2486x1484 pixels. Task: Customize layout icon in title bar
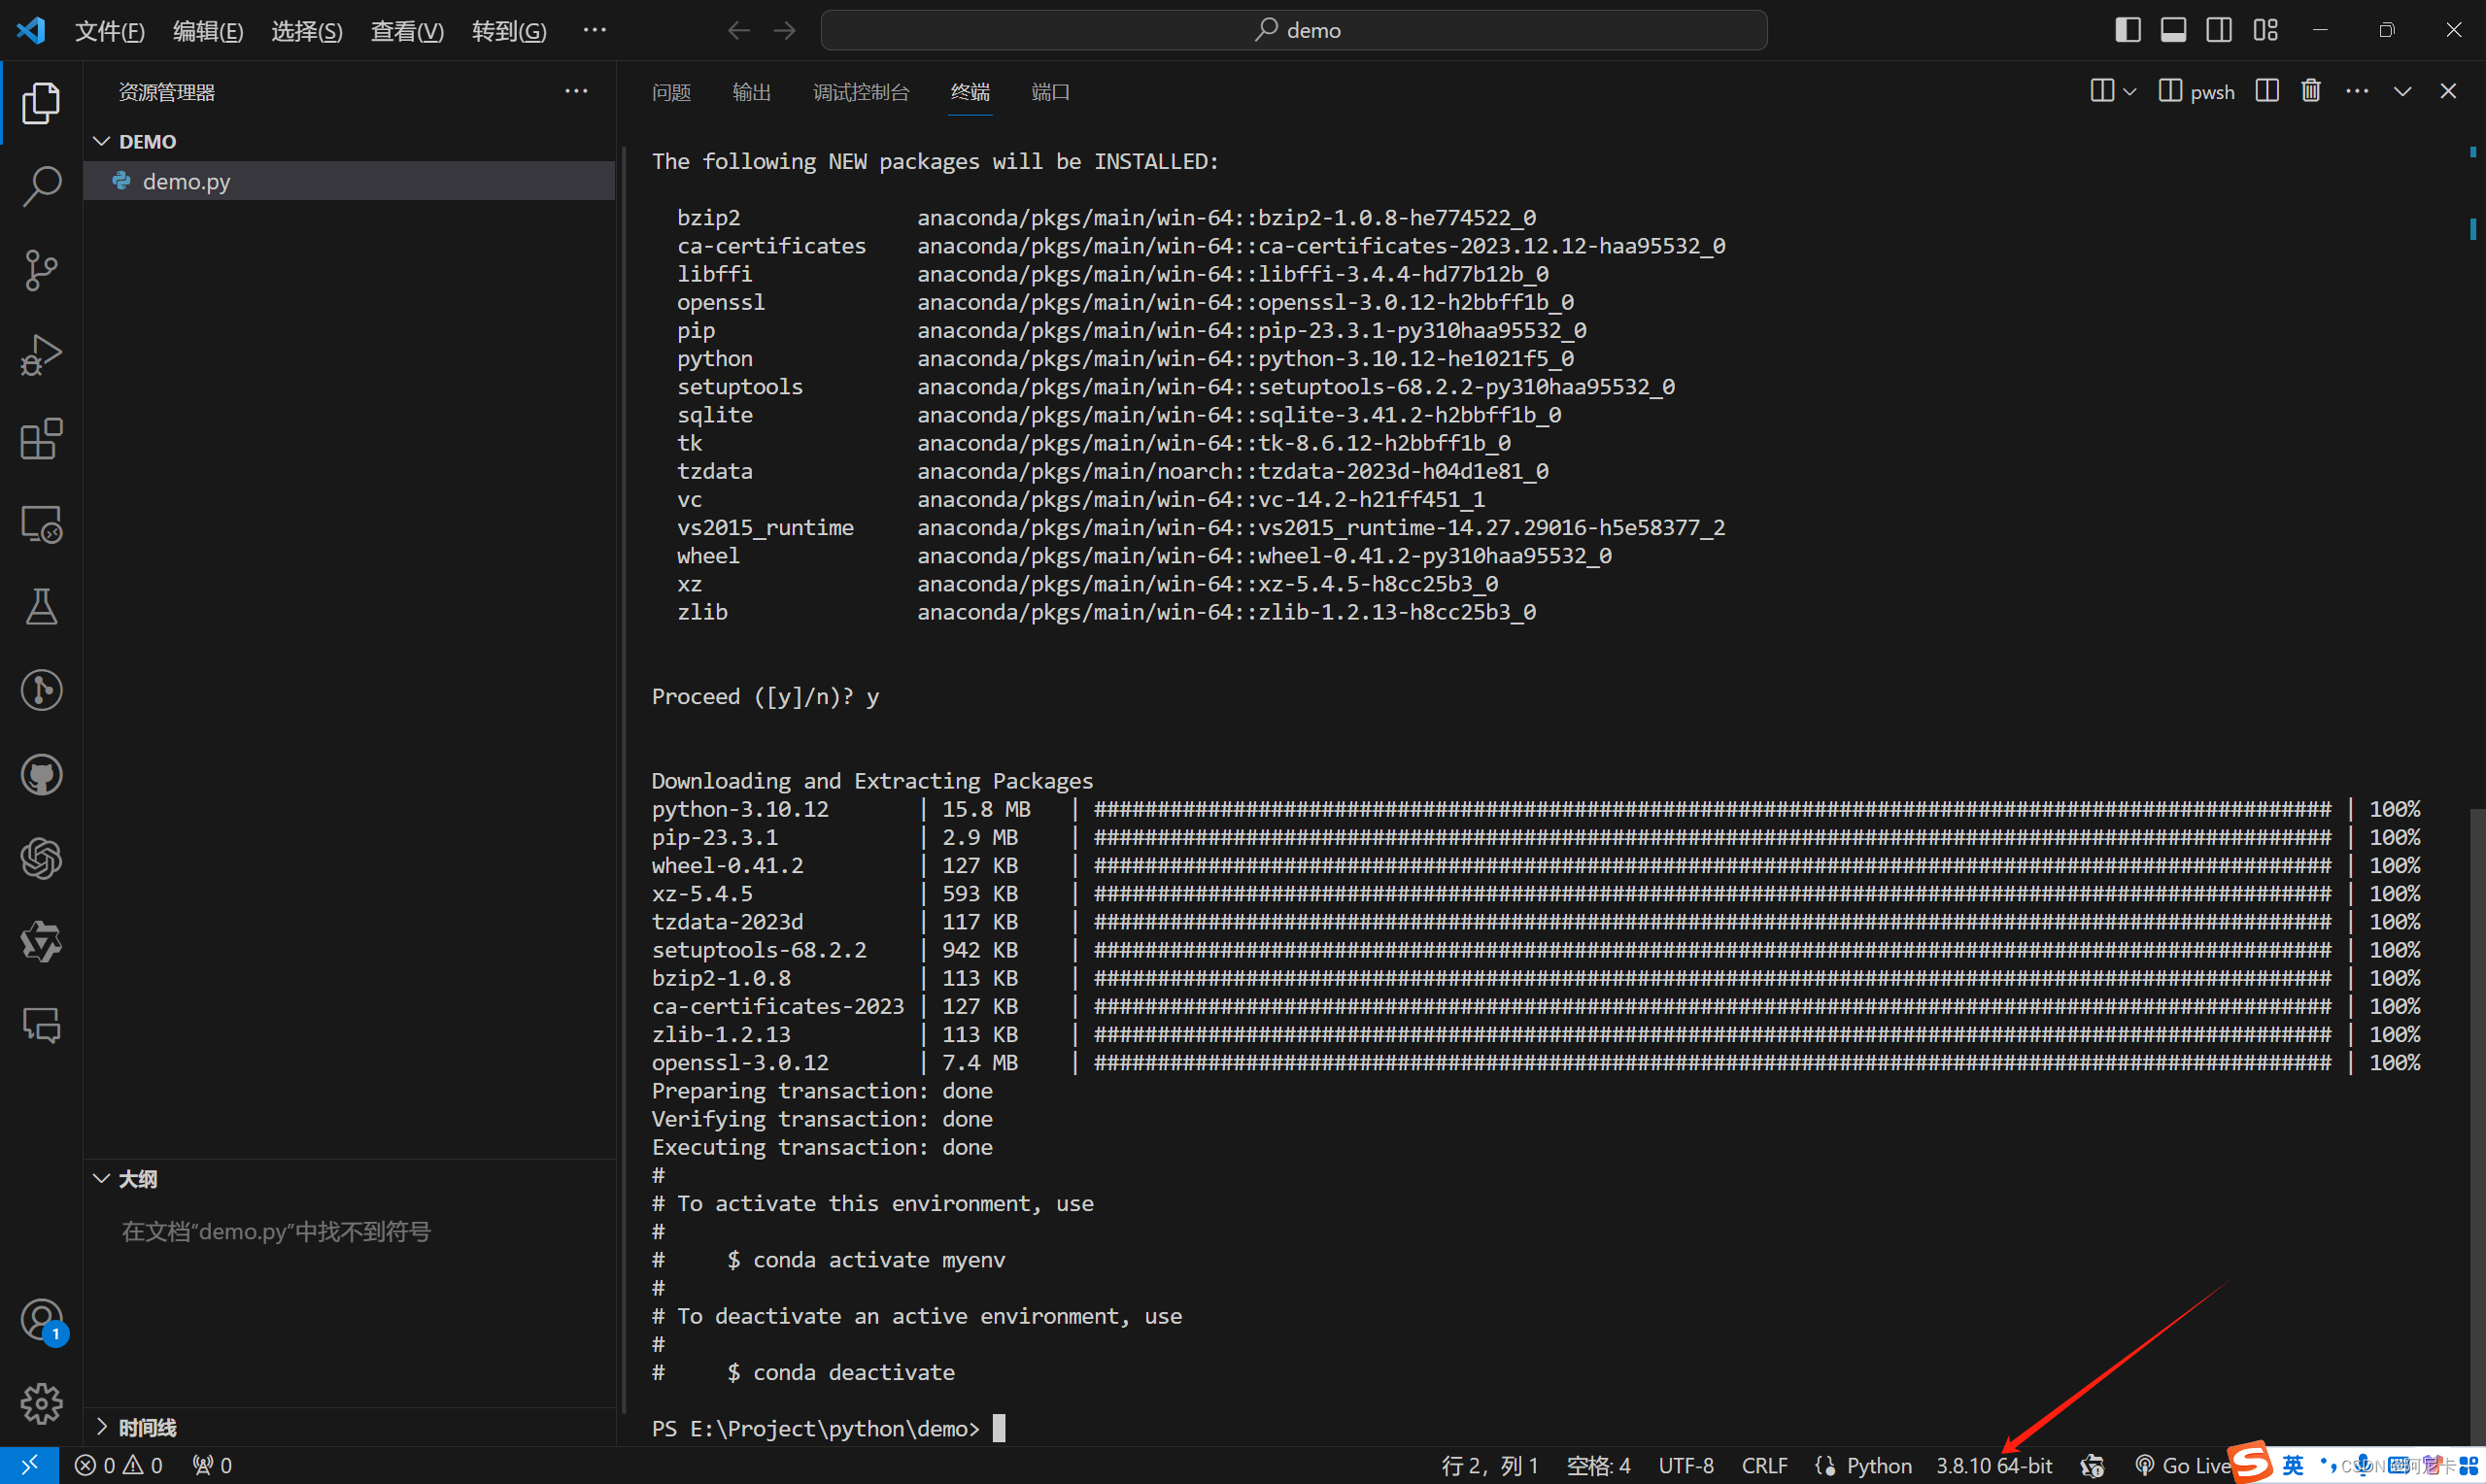click(2266, 30)
